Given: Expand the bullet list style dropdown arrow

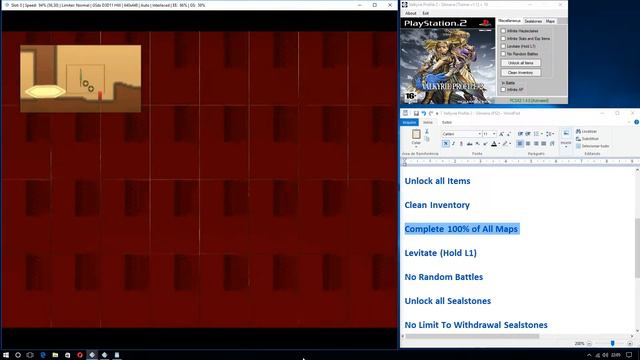Looking at the screenshot, I should click(541, 134).
